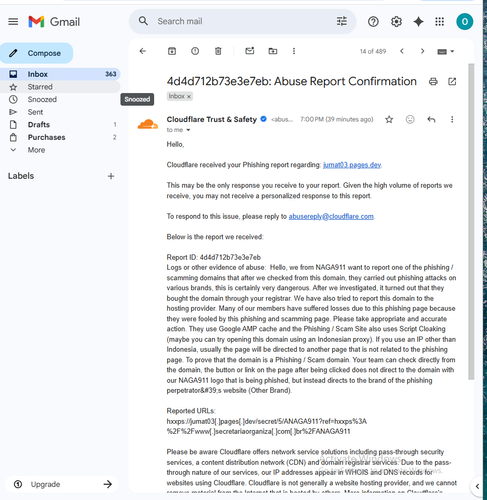Screen dimensions: 487x500
Task: Show side panel chevron
Action: coord(477,486)
